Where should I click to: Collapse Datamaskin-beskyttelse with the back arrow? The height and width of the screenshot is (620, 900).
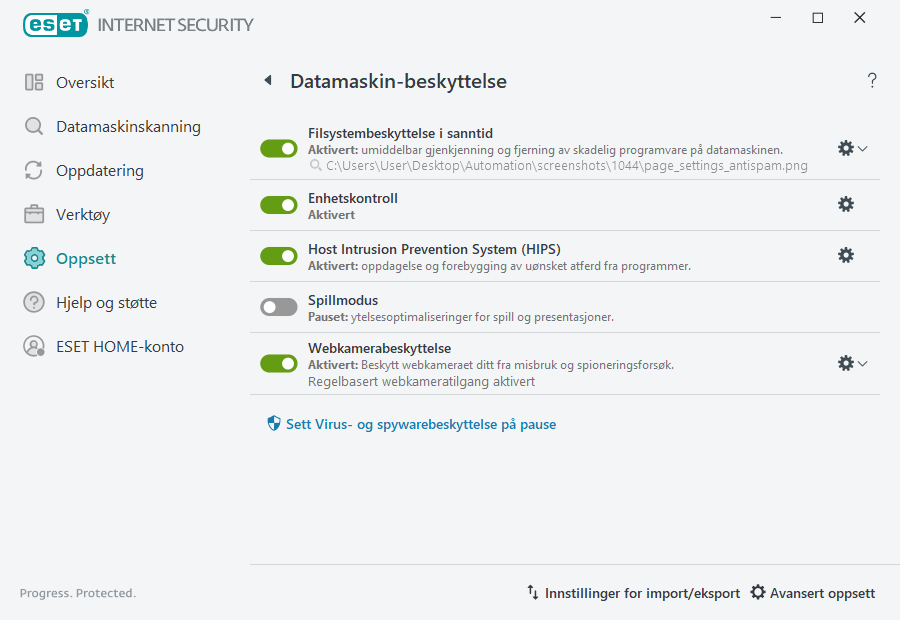tap(267, 80)
